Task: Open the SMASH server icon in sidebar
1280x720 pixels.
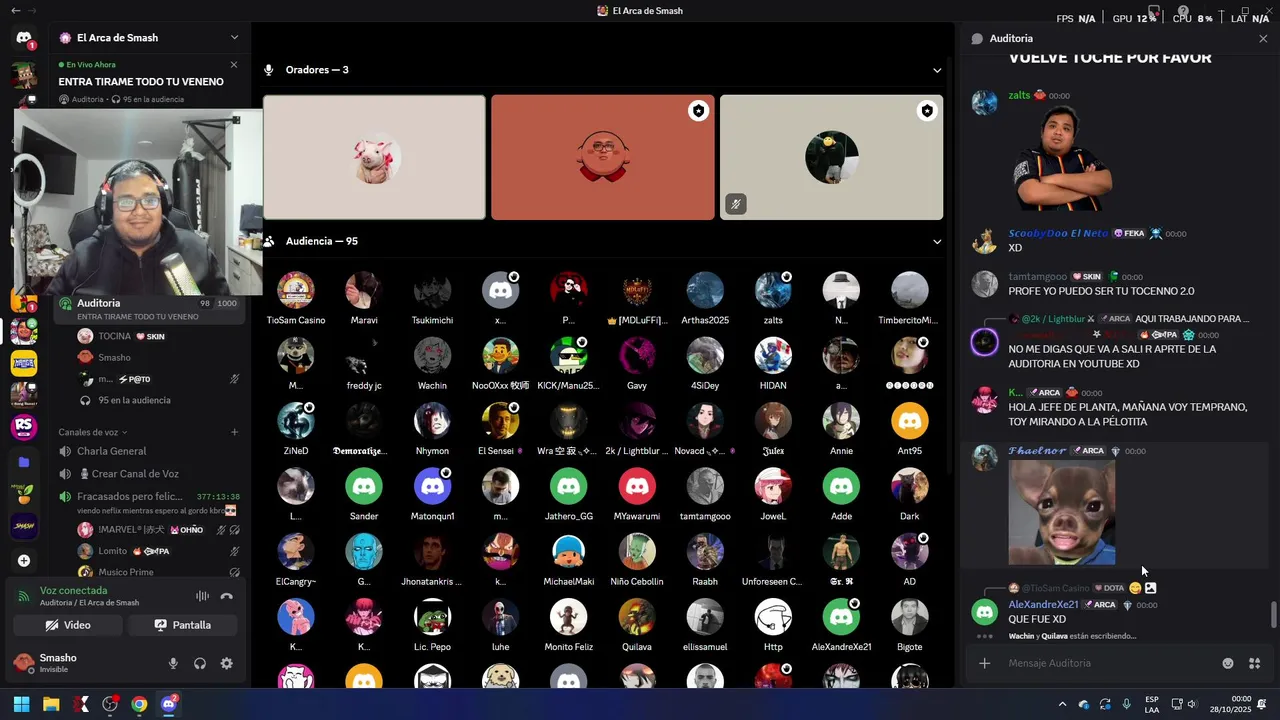Action: coord(23,526)
